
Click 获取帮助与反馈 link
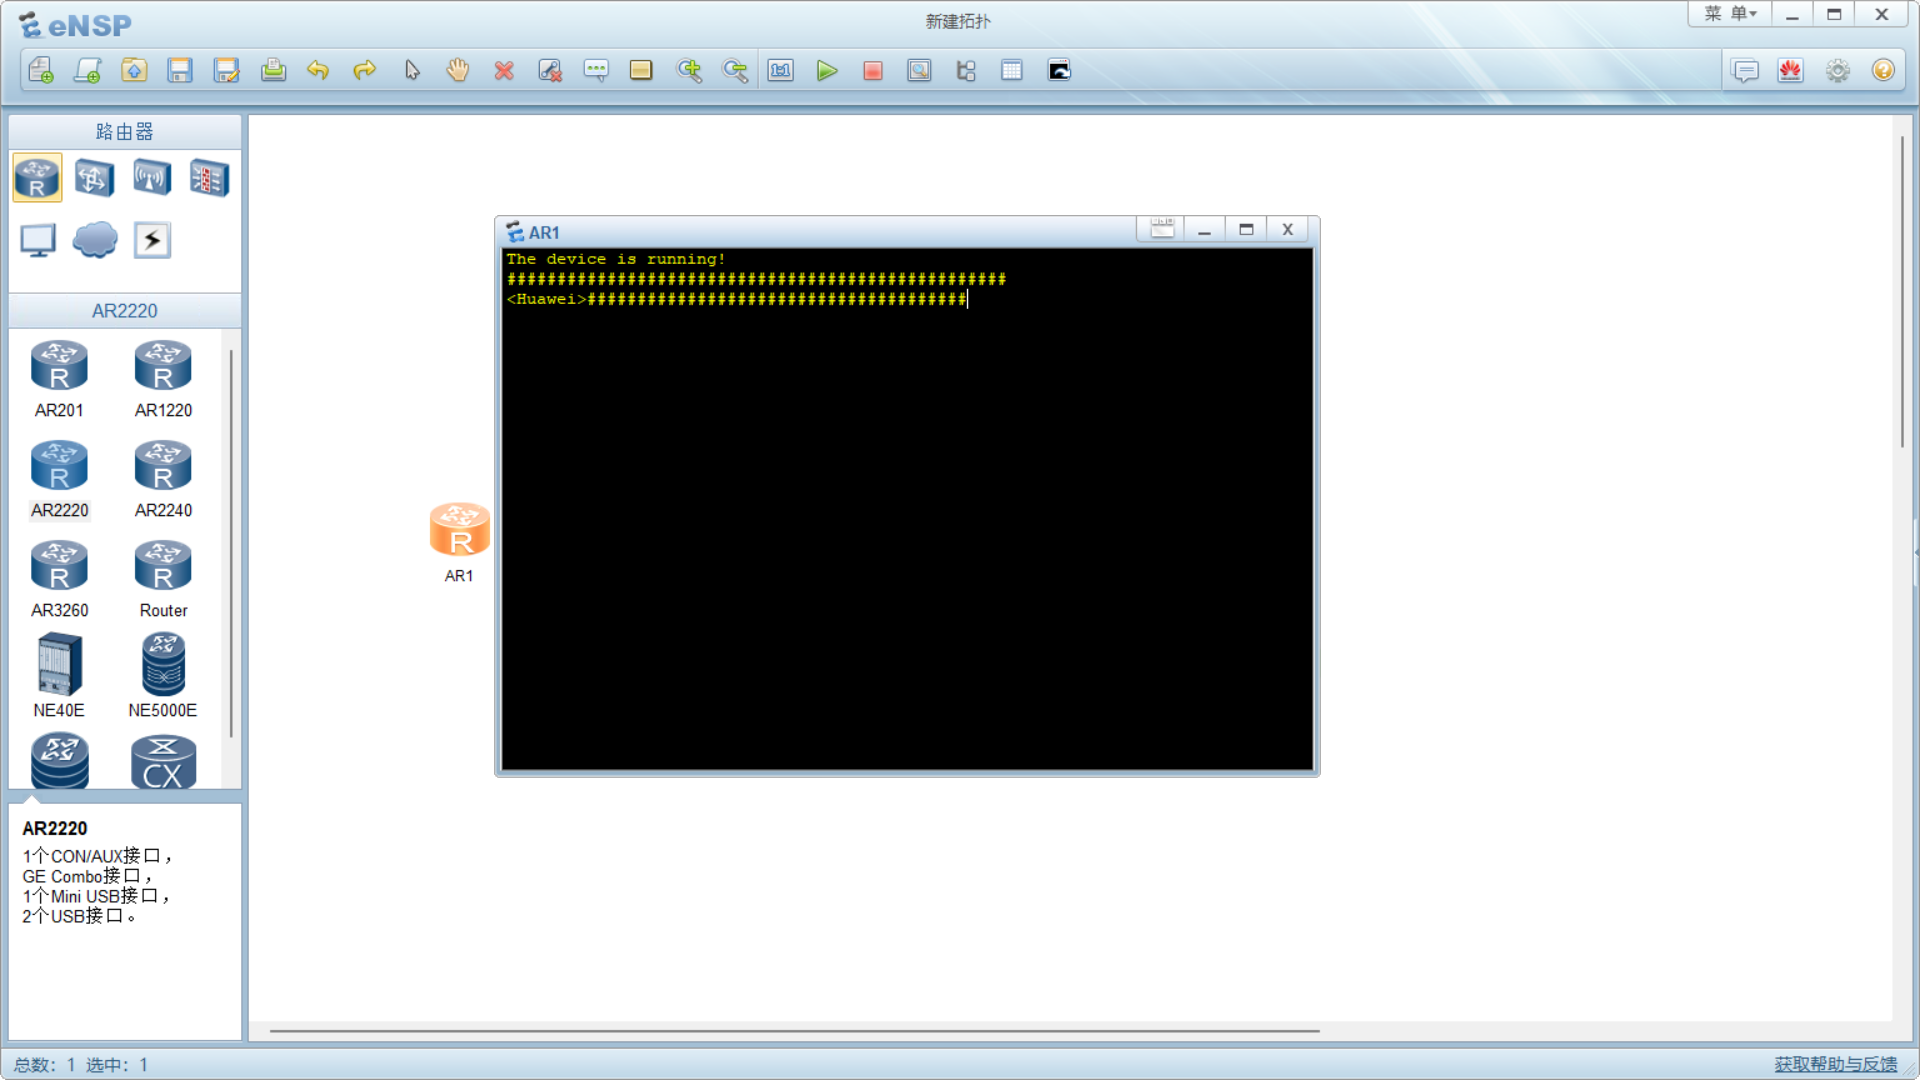point(1835,1064)
